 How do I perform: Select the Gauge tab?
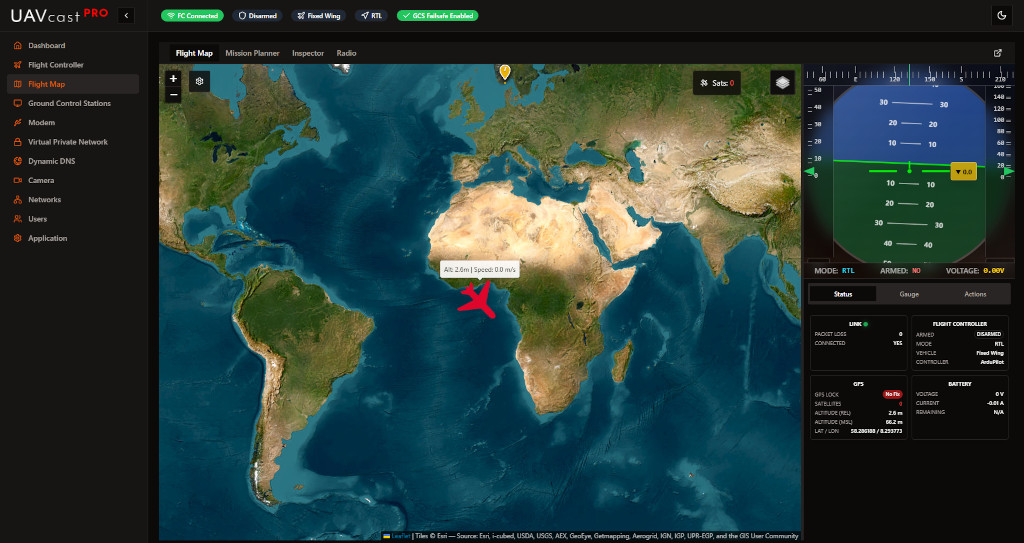coord(908,294)
